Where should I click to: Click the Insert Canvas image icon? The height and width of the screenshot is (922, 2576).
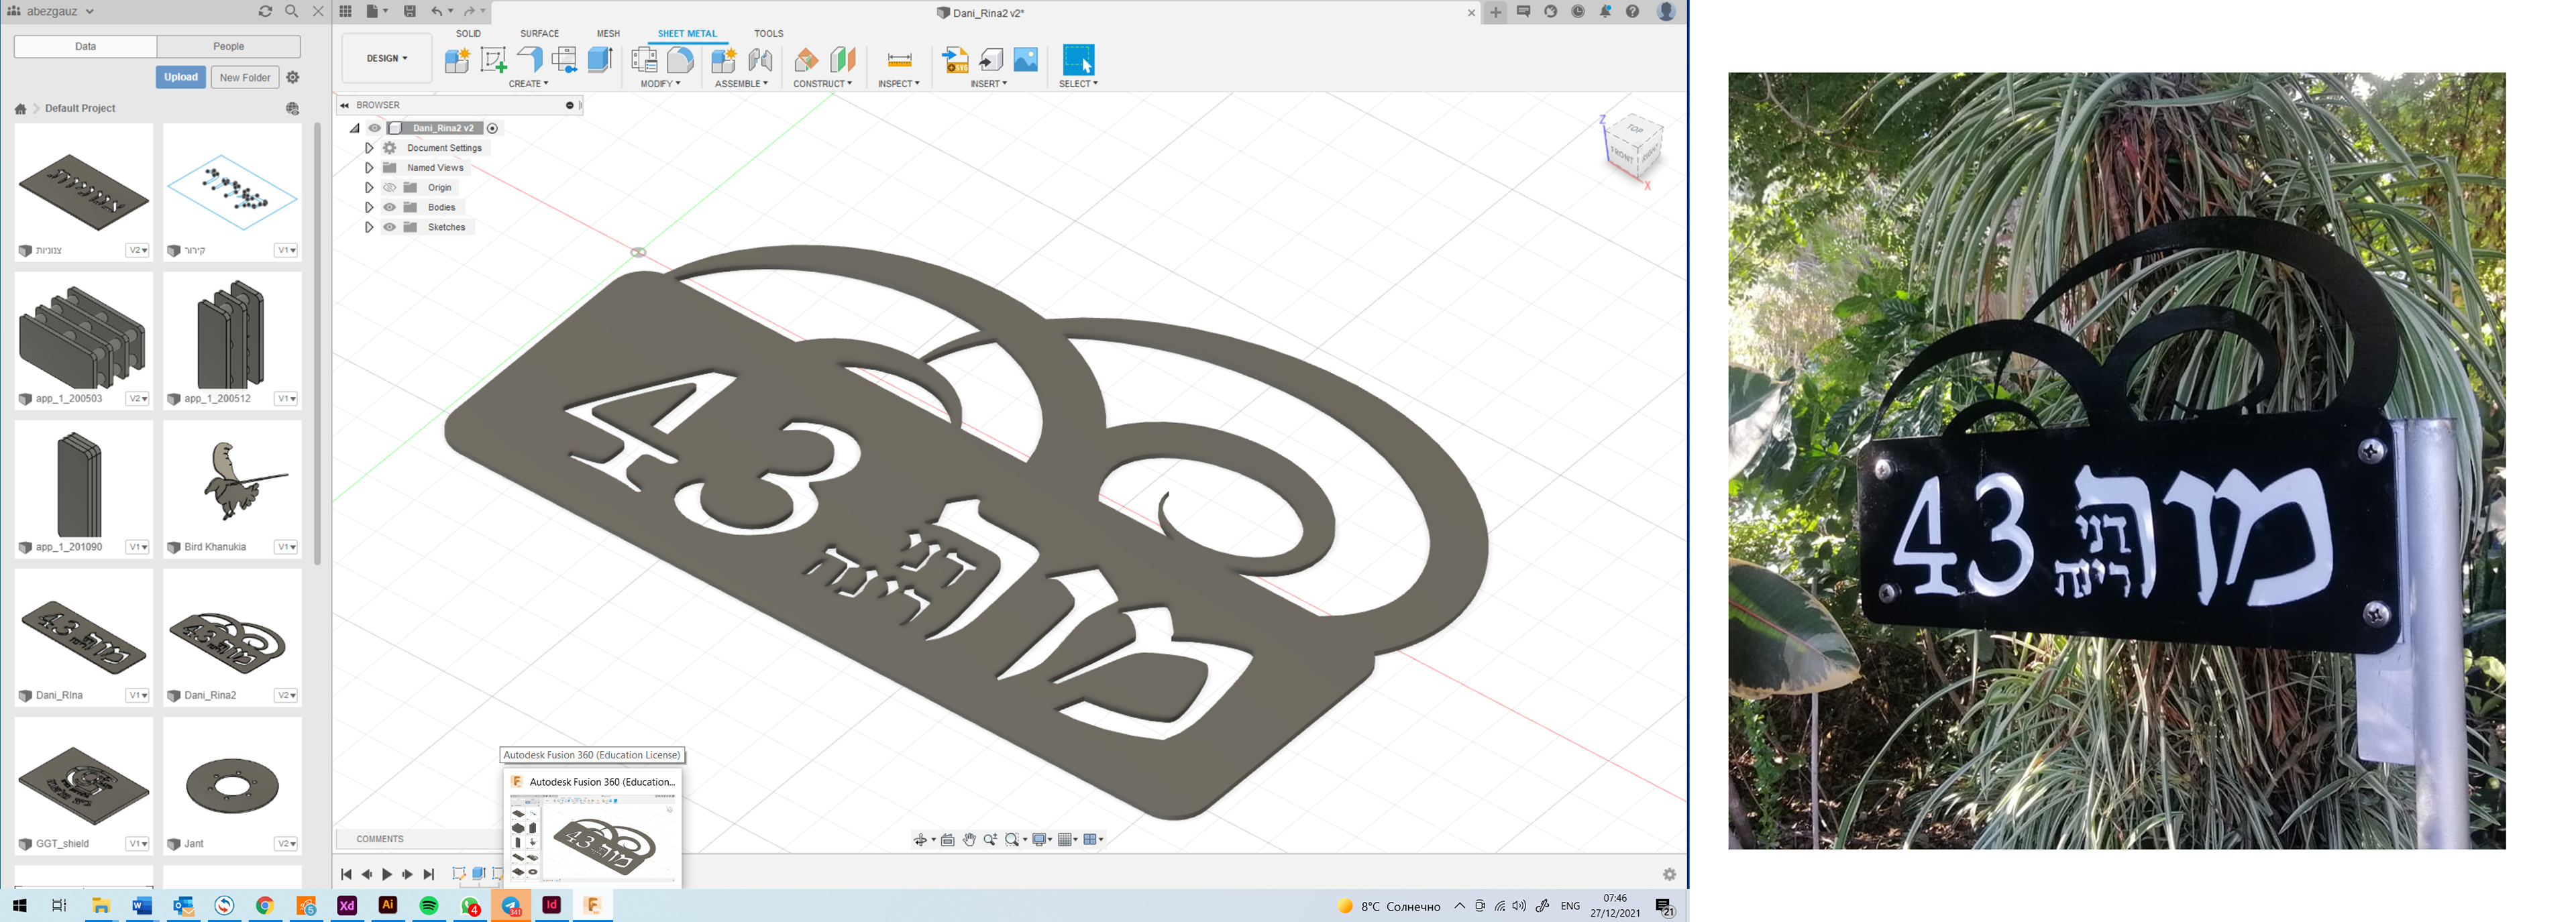pyautogui.click(x=1026, y=60)
